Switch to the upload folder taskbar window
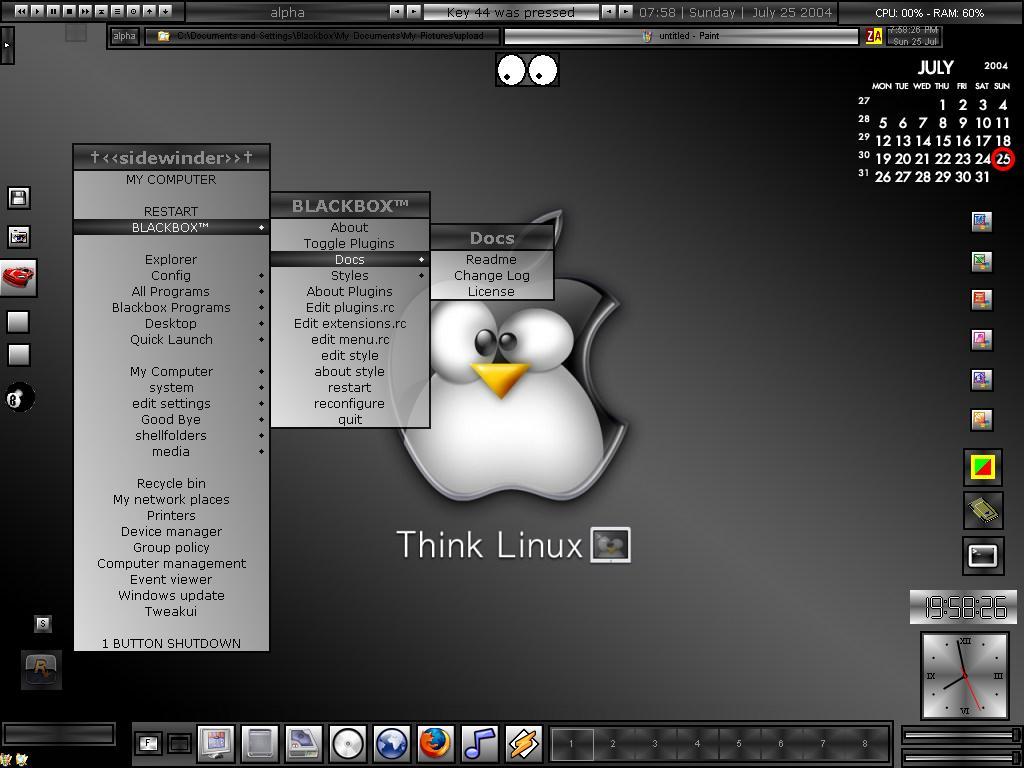1024x768 pixels. [322, 36]
